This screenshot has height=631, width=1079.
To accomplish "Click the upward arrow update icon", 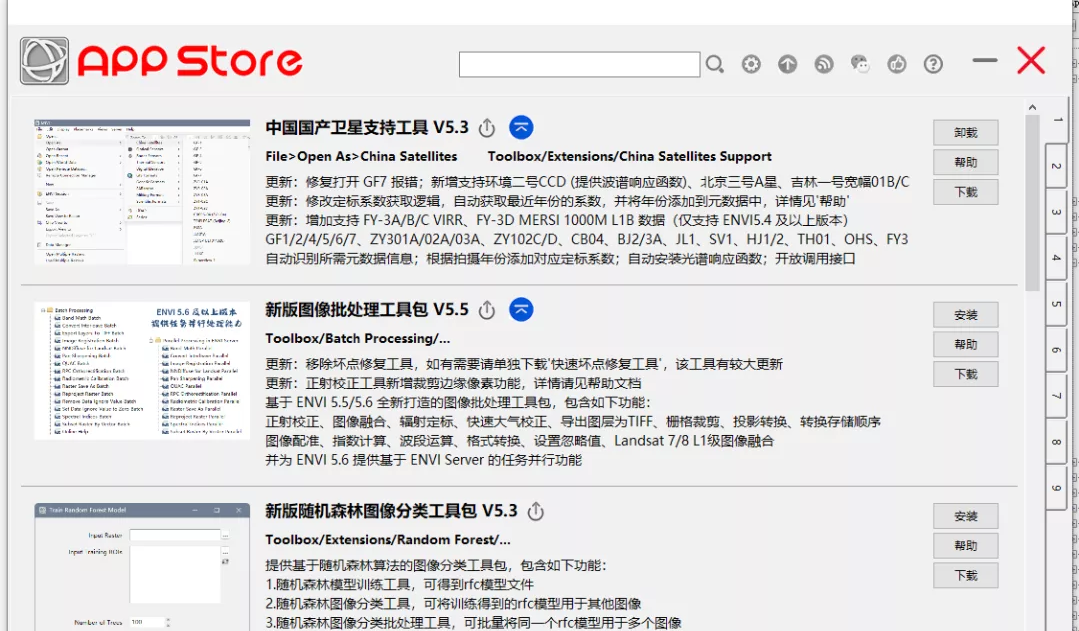I will tap(787, 65).
